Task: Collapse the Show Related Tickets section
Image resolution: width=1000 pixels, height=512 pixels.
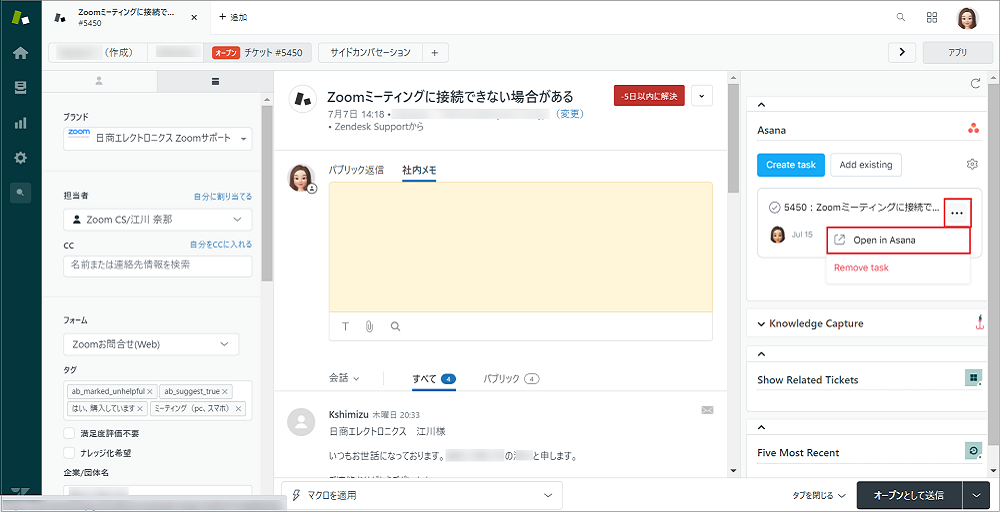Action: (761, 355)
